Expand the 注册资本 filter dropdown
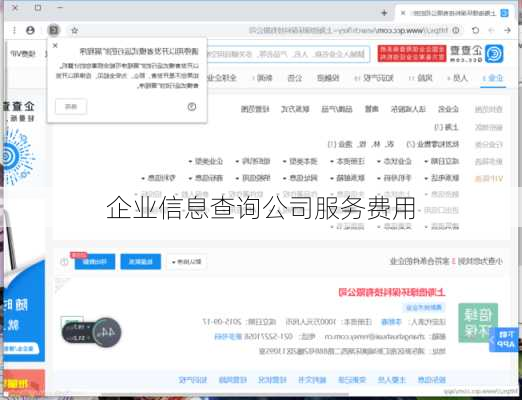 coord(348,162)
